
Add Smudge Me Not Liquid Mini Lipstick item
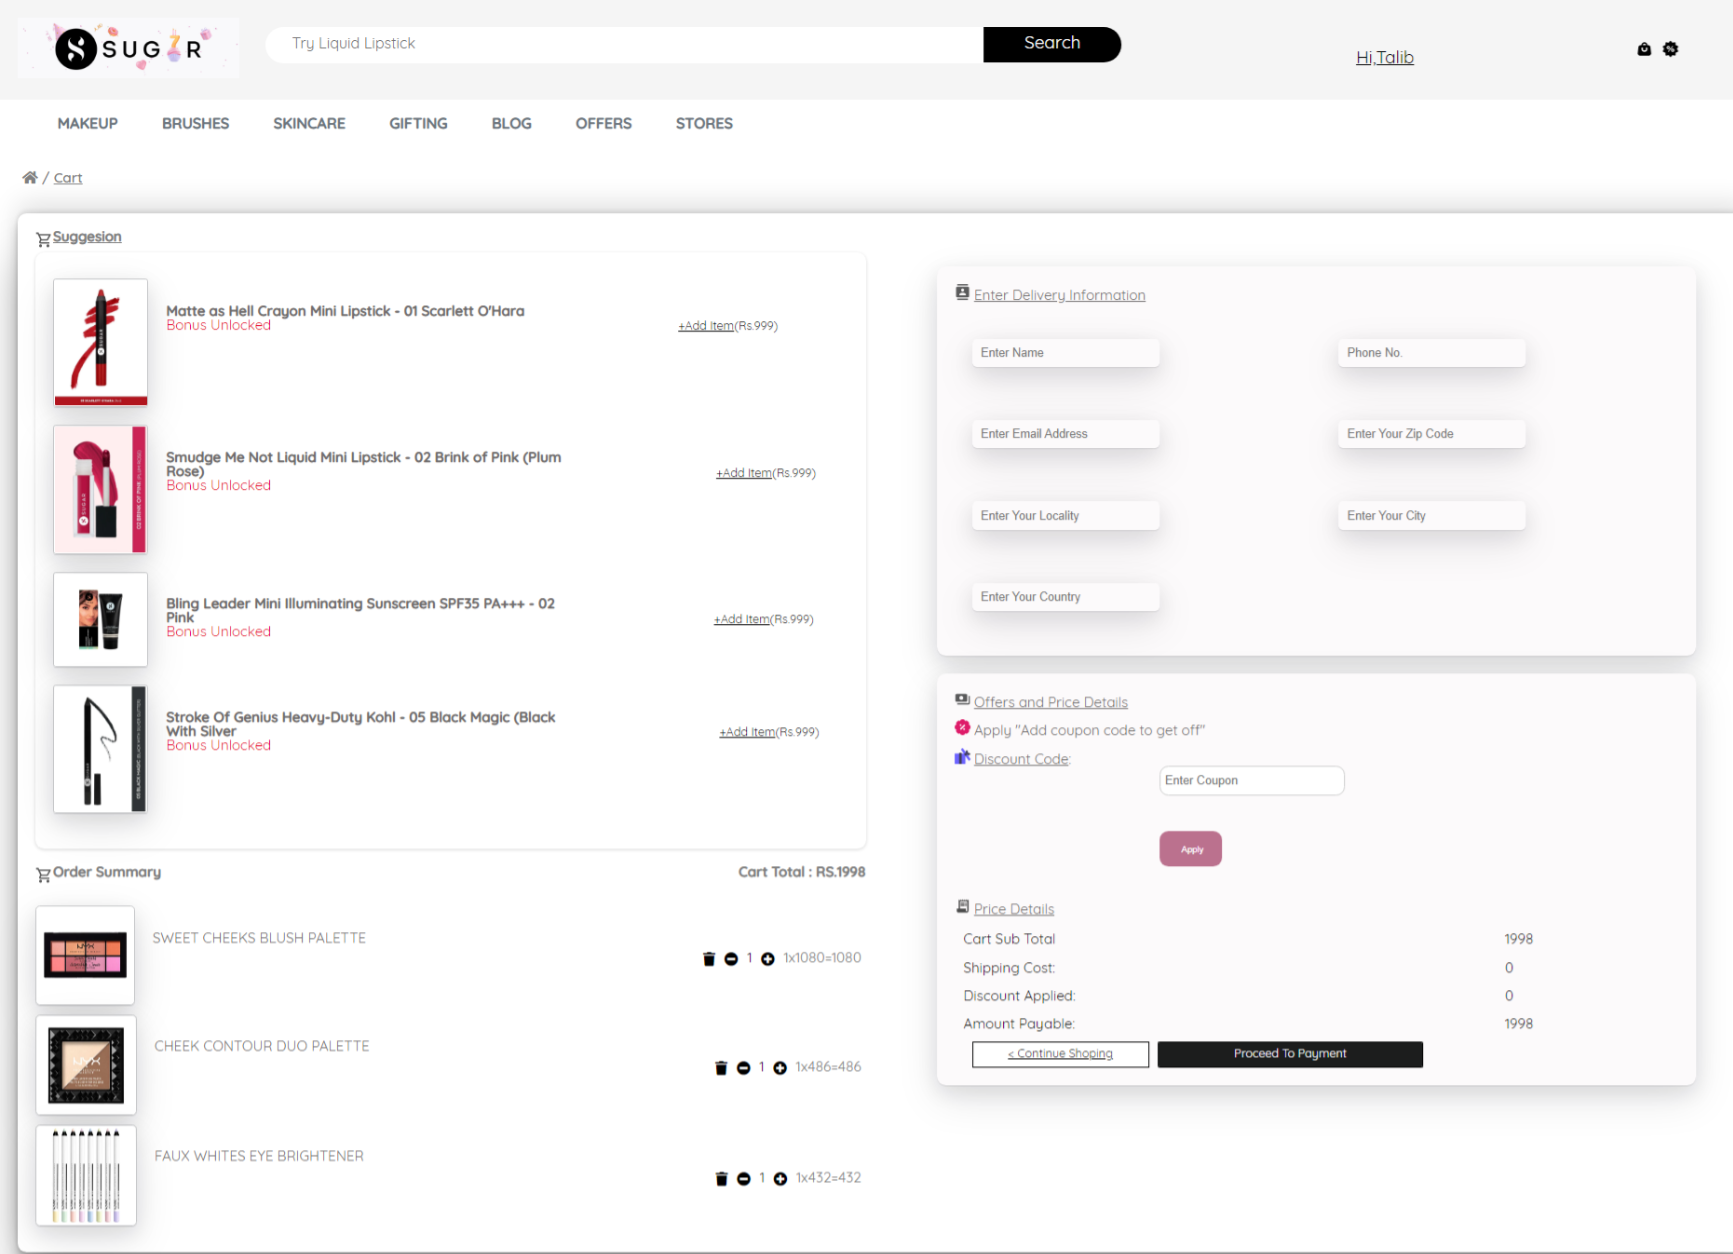pyautogui.click(x=744, y=473)
